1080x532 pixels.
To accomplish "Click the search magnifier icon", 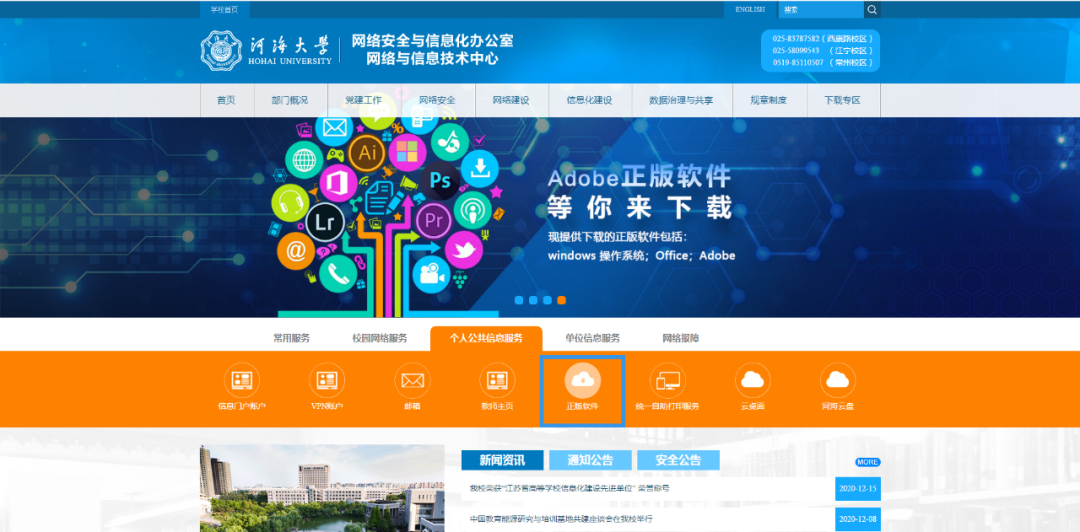I will pyautogui.click(x=872, y=10).
